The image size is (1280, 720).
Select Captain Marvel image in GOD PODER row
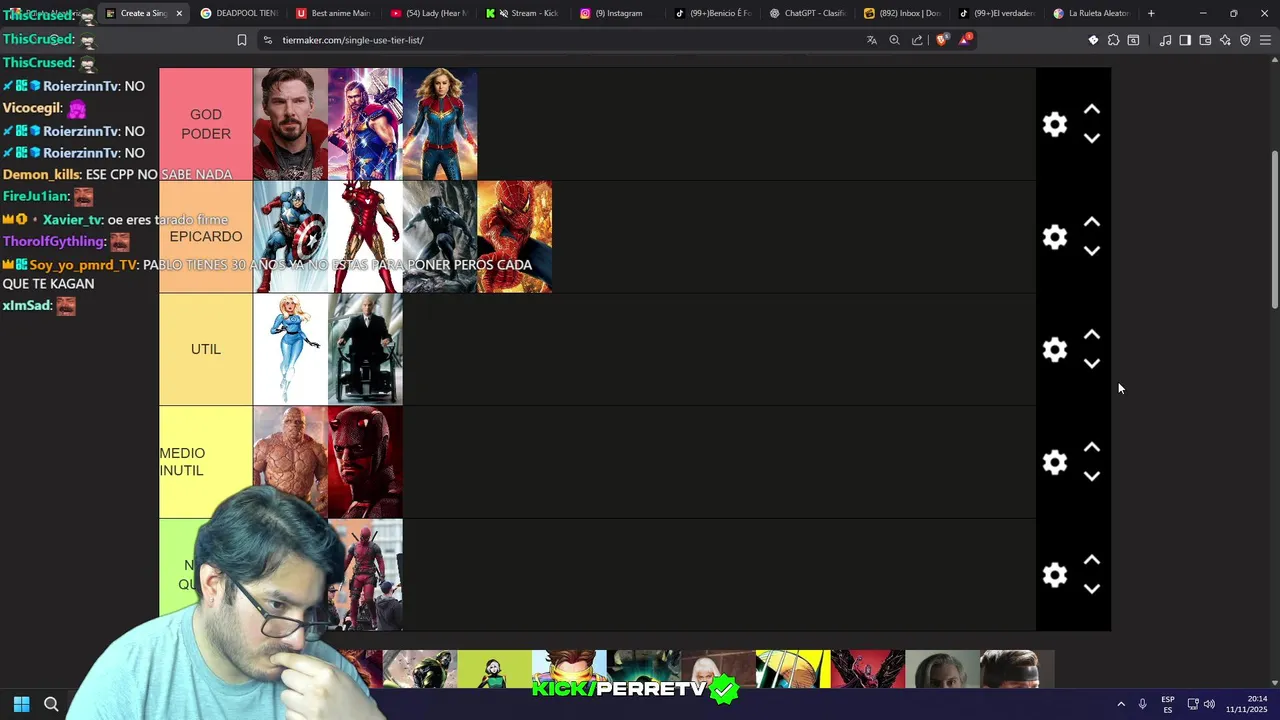[440, 124]
